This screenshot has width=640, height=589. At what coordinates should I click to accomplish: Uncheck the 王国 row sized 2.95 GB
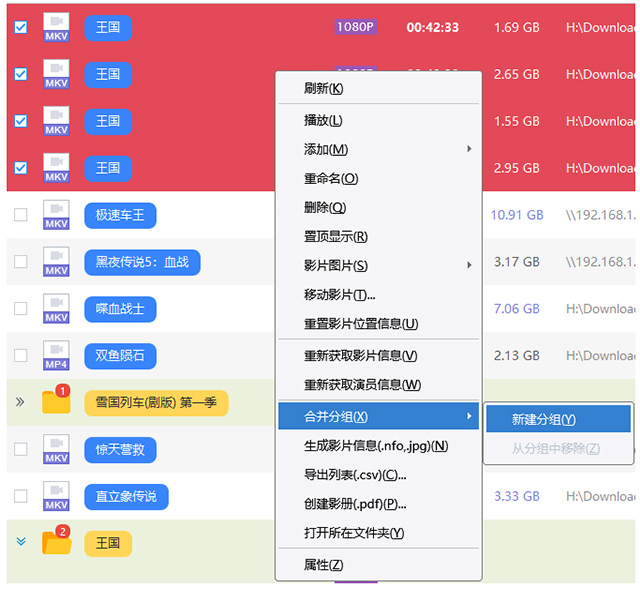pos(21,168)
